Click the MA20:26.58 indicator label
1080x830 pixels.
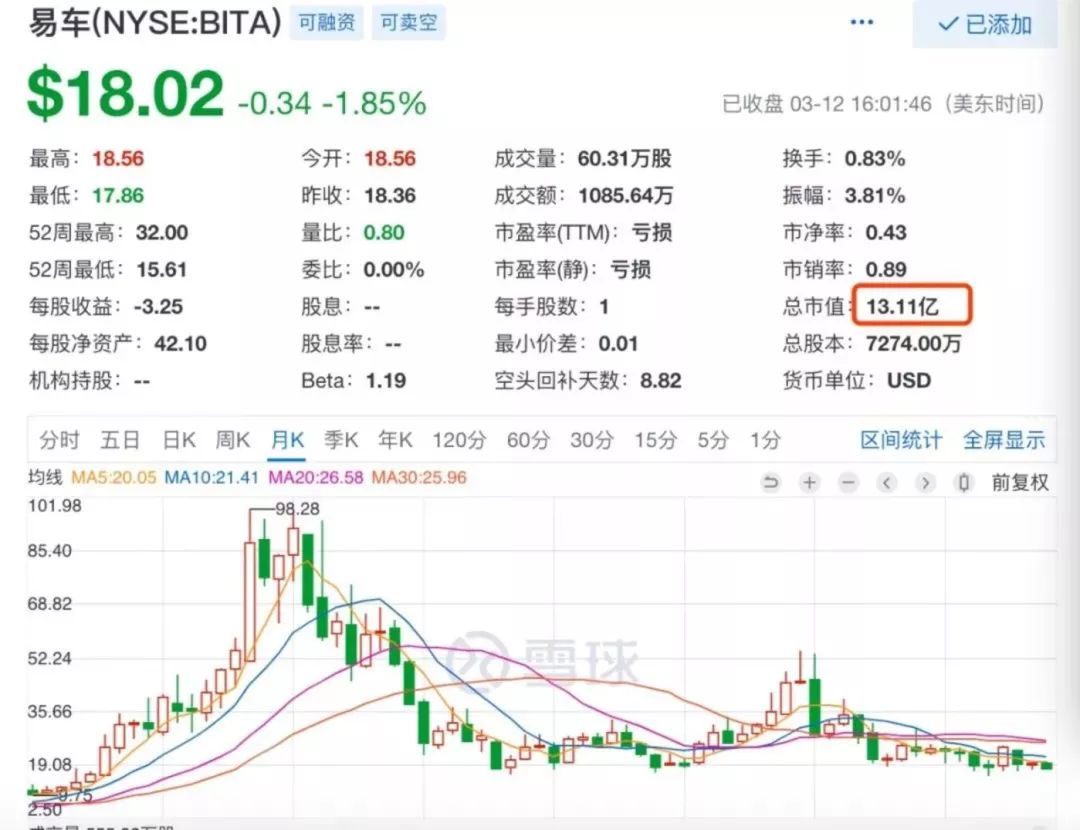point(315,477)
